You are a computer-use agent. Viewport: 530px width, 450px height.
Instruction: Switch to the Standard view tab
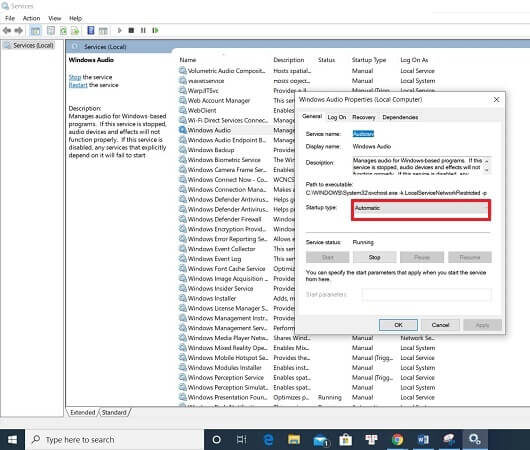[x=114, y=412]
